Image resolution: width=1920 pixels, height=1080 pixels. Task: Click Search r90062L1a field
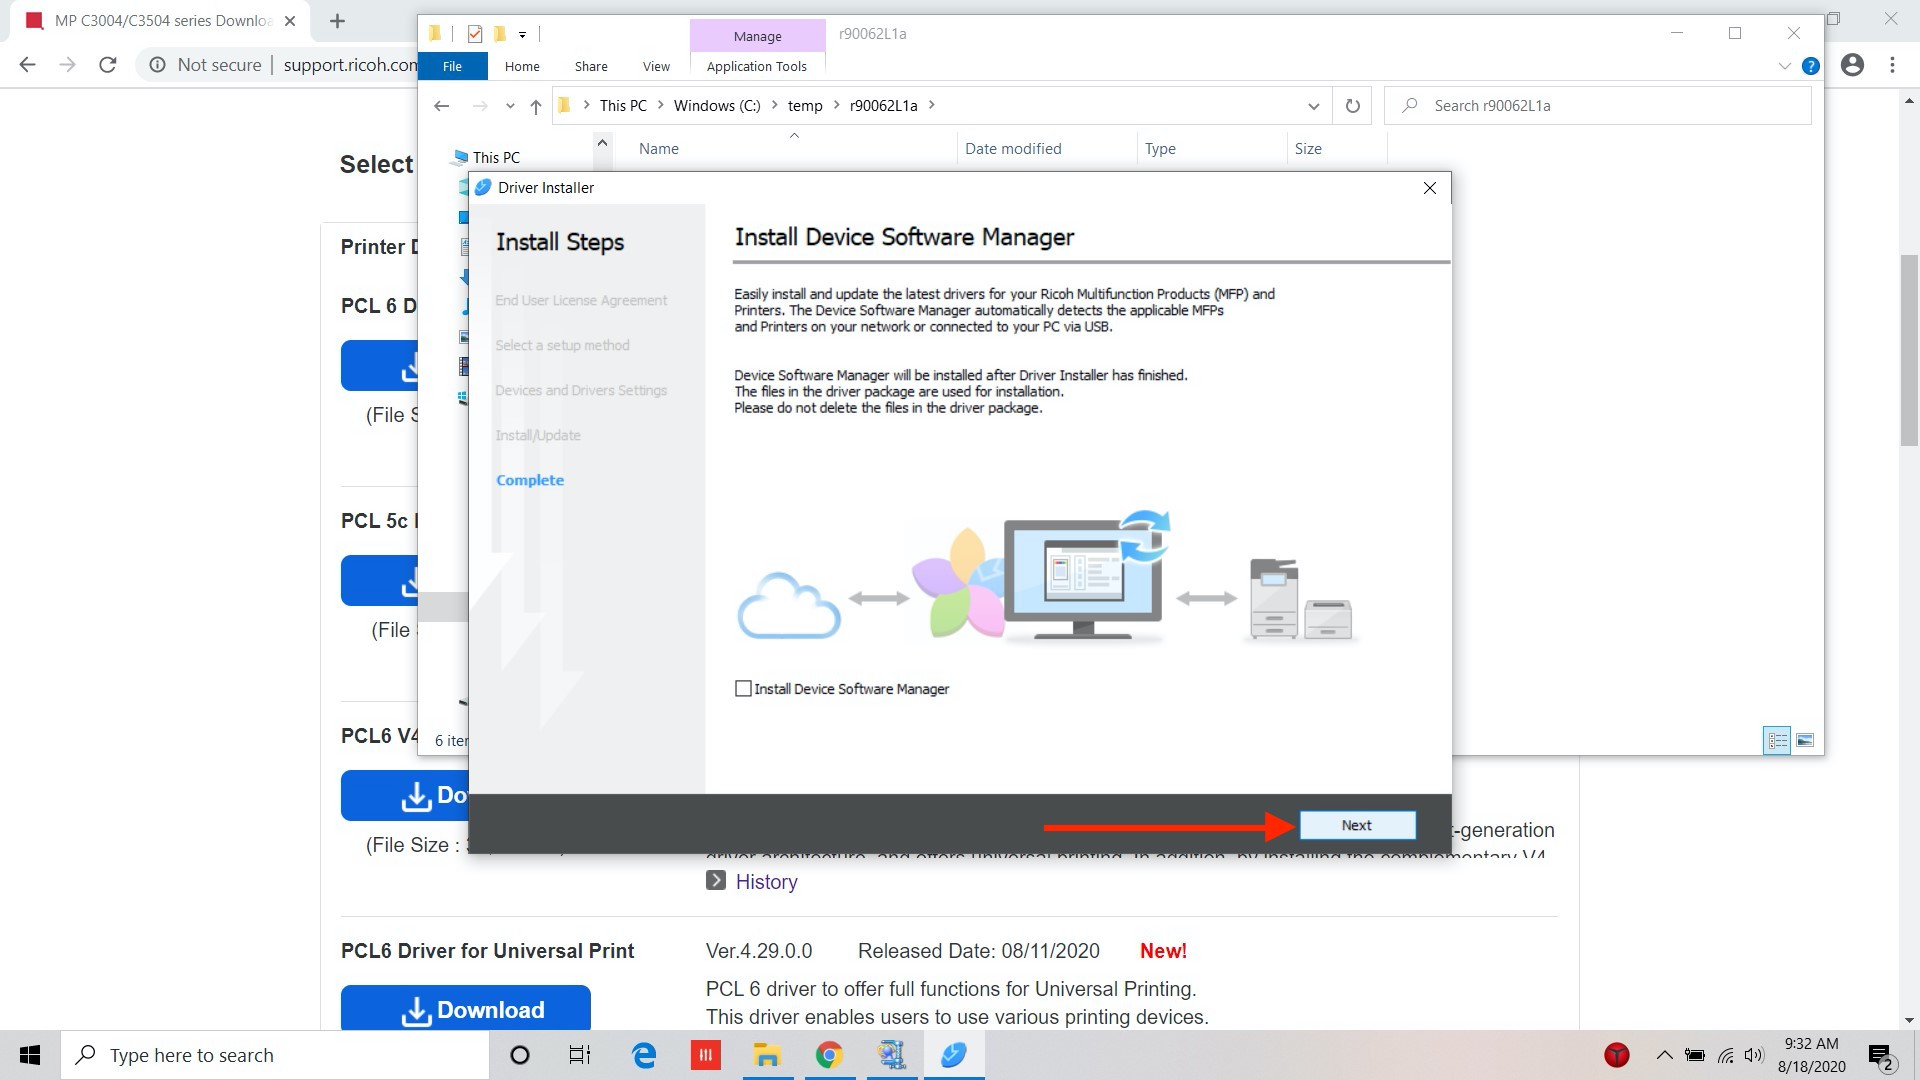point(1597,106)
